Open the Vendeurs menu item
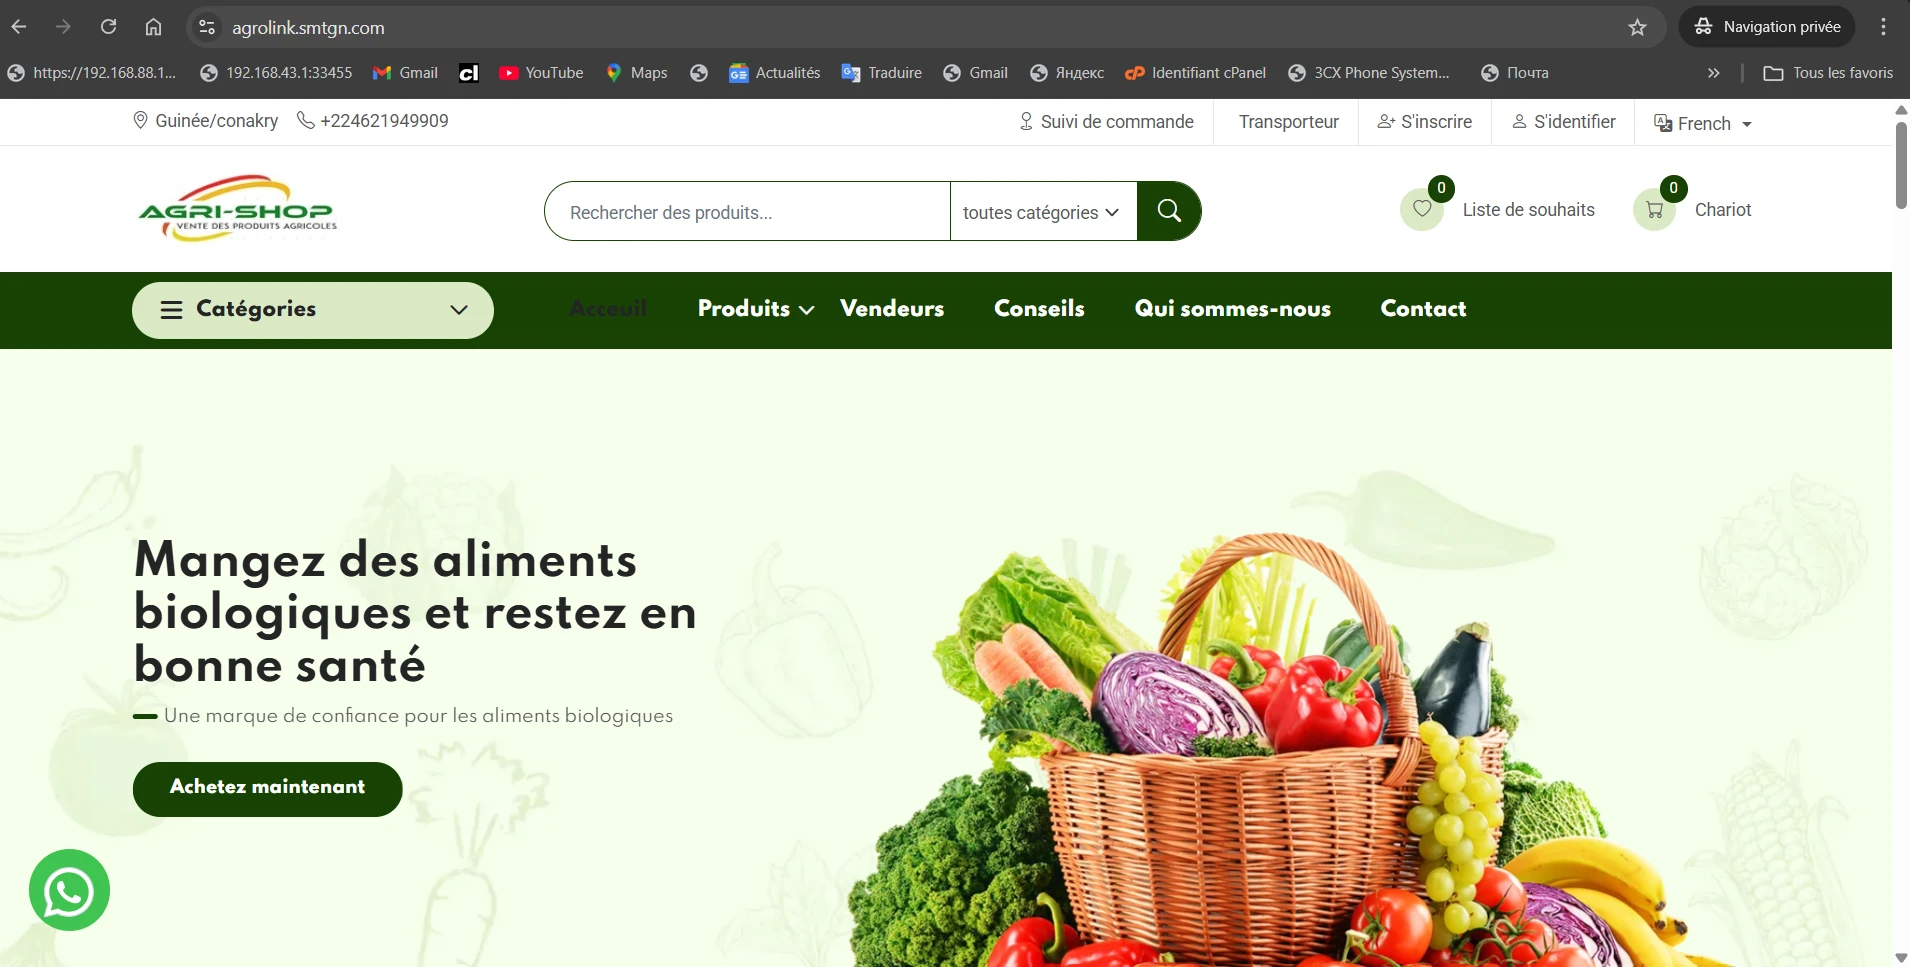The width and height of the screenshot is (1910, 967). click(x=892, y=309)
